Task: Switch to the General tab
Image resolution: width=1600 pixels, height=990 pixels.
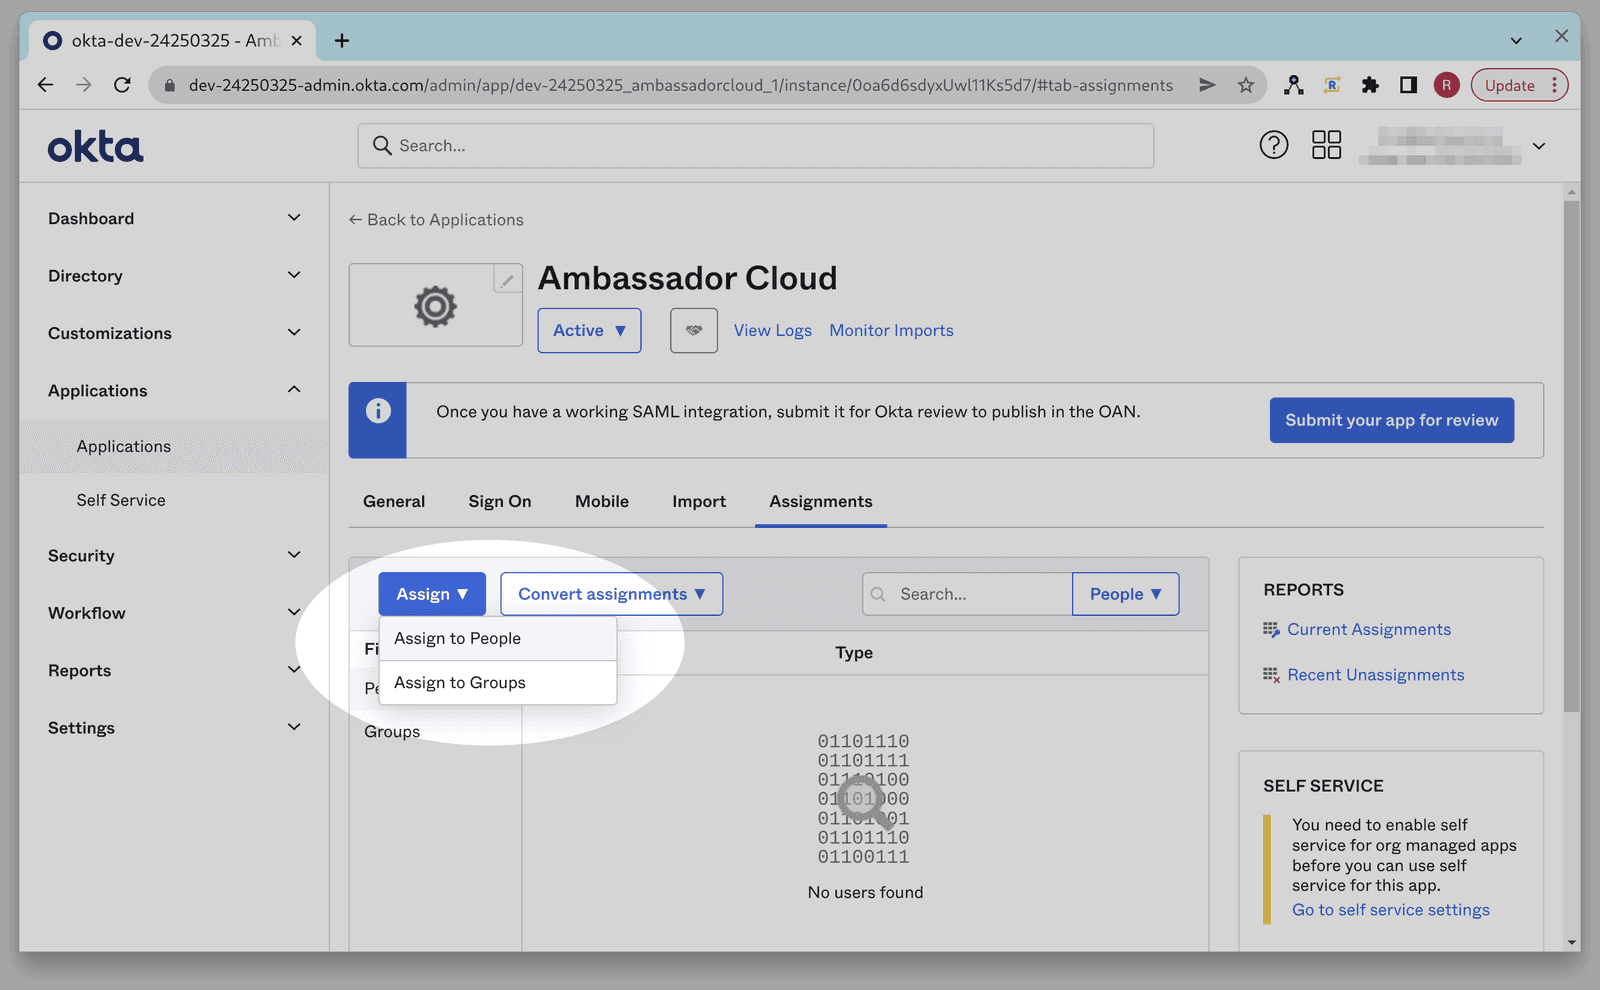Action: coord(394,501)
